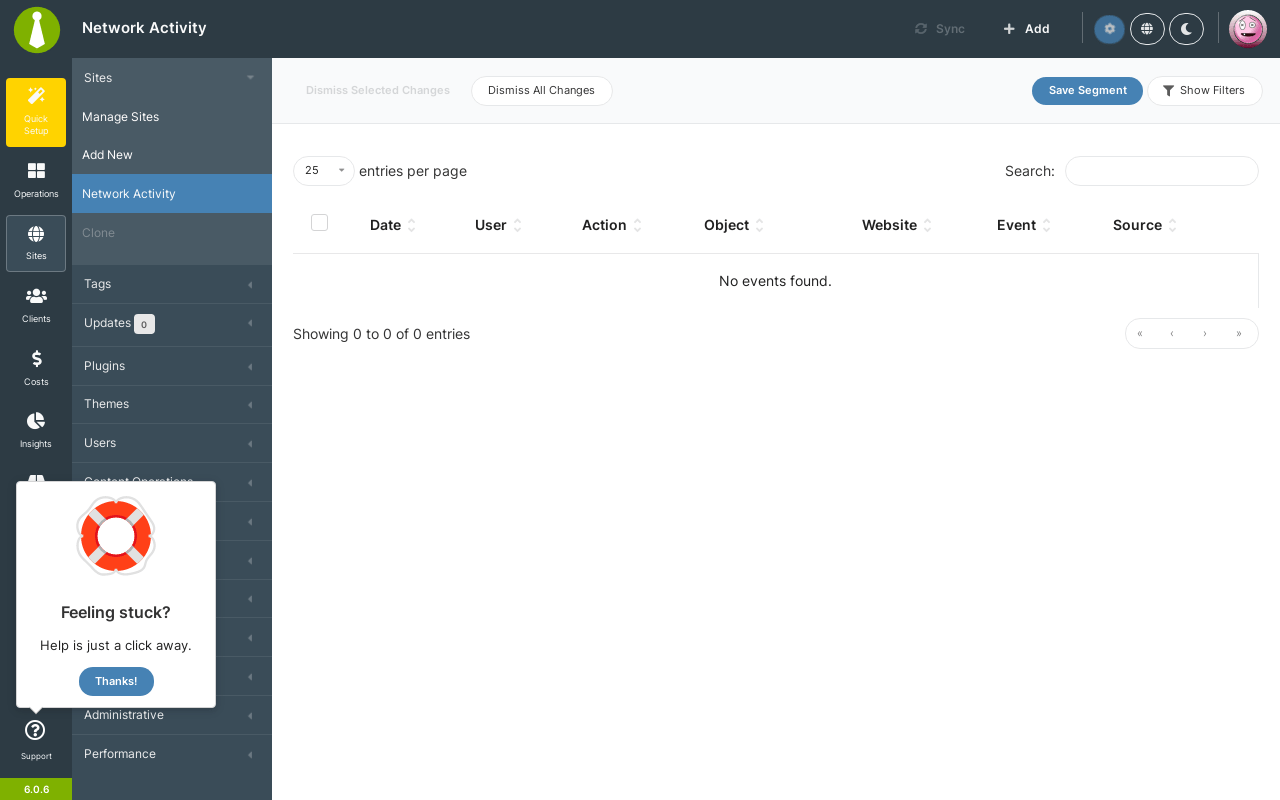This screenshot has width=1280, height=800.
Task: Click the Support question mark icon
Action: [35, 730]
